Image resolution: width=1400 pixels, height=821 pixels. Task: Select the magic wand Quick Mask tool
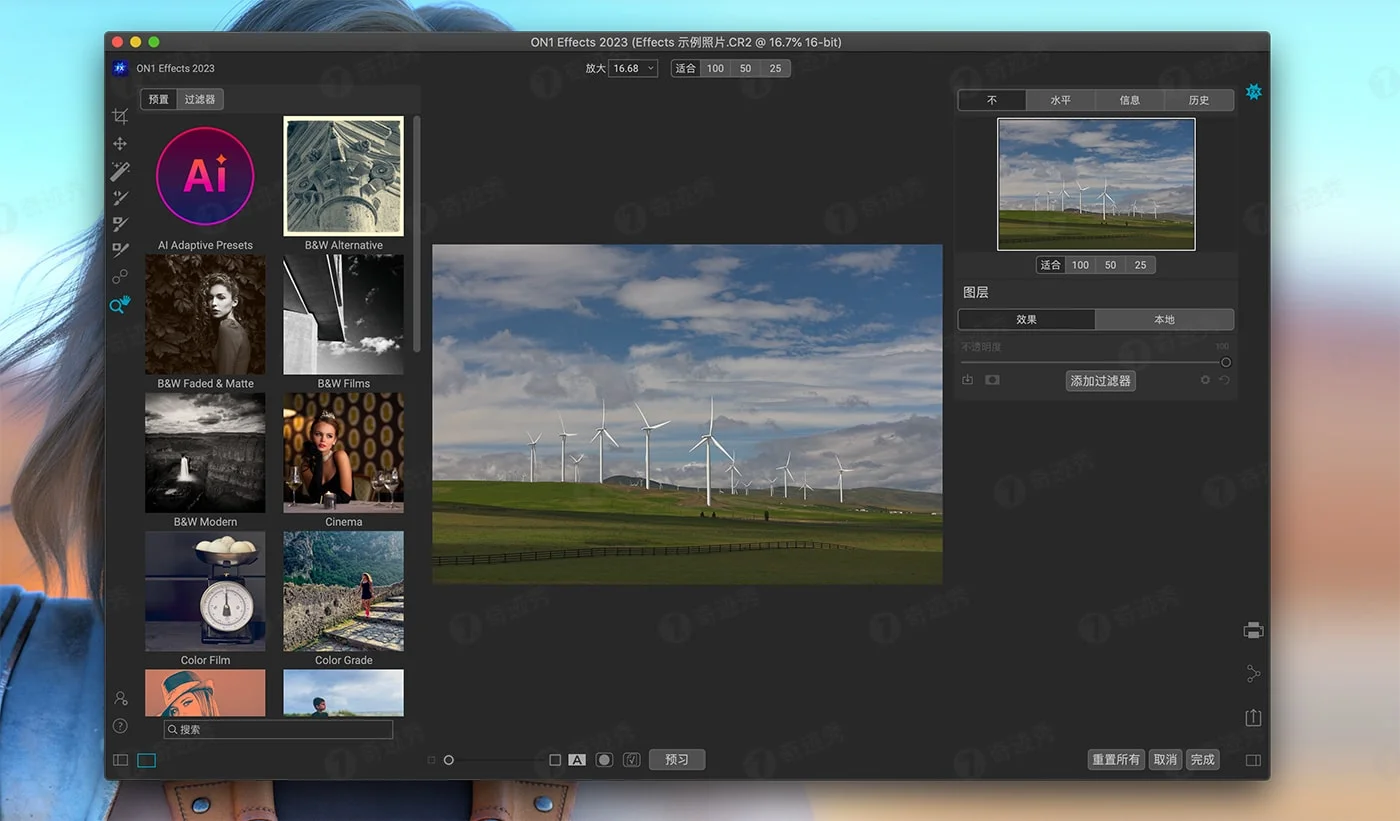tap(120, 171)
